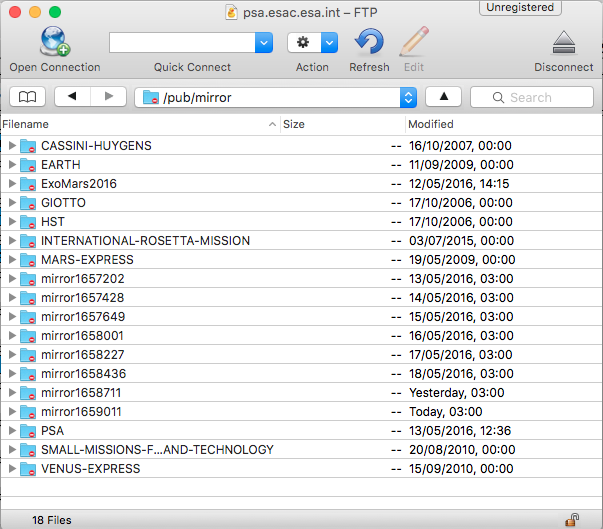
Task: Expand the CASSINI-HUYGENS folder triangle
Action: tap(12, 145)
